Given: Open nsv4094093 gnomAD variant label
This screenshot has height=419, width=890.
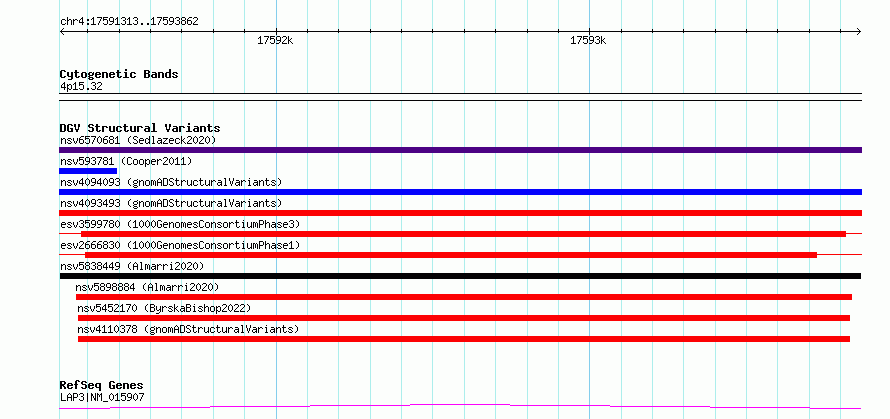Looking at the screenshot, I should pyautogui.click(x=171, y=182).
